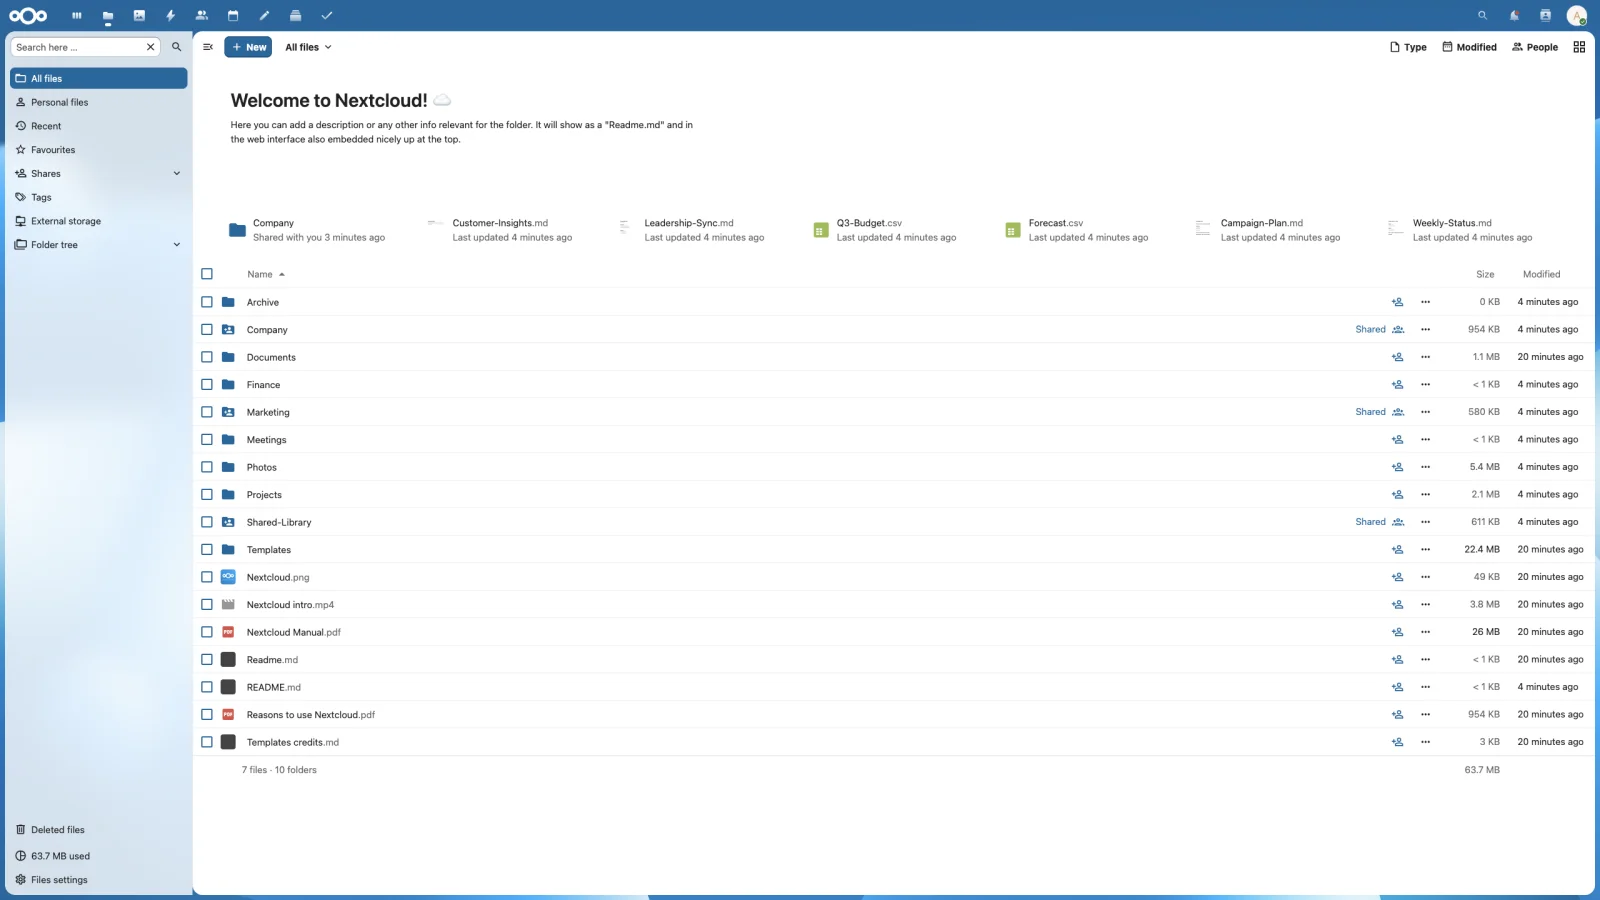The width and height of the screenshot is (1600, 900).
Task: Open actions menu for Shared-Library folder
Action: click(1425, 522)
